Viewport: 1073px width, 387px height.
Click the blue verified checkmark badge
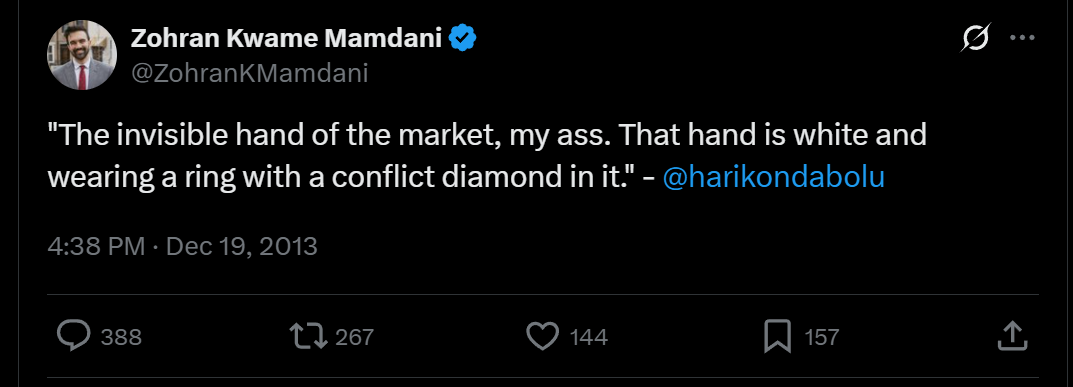463,39
